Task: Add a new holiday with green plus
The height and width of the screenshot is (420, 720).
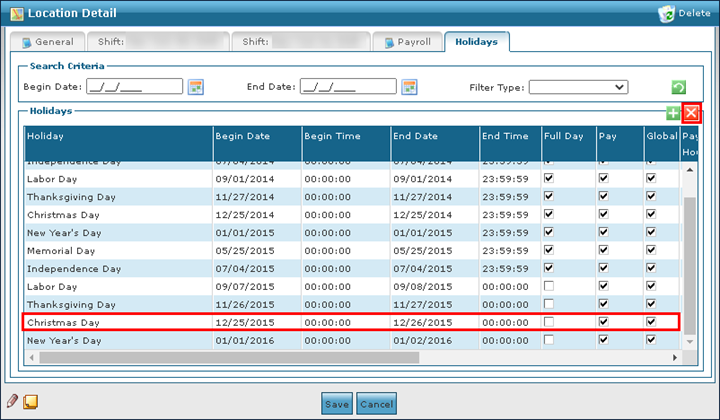Action: [x=674, y=113]
